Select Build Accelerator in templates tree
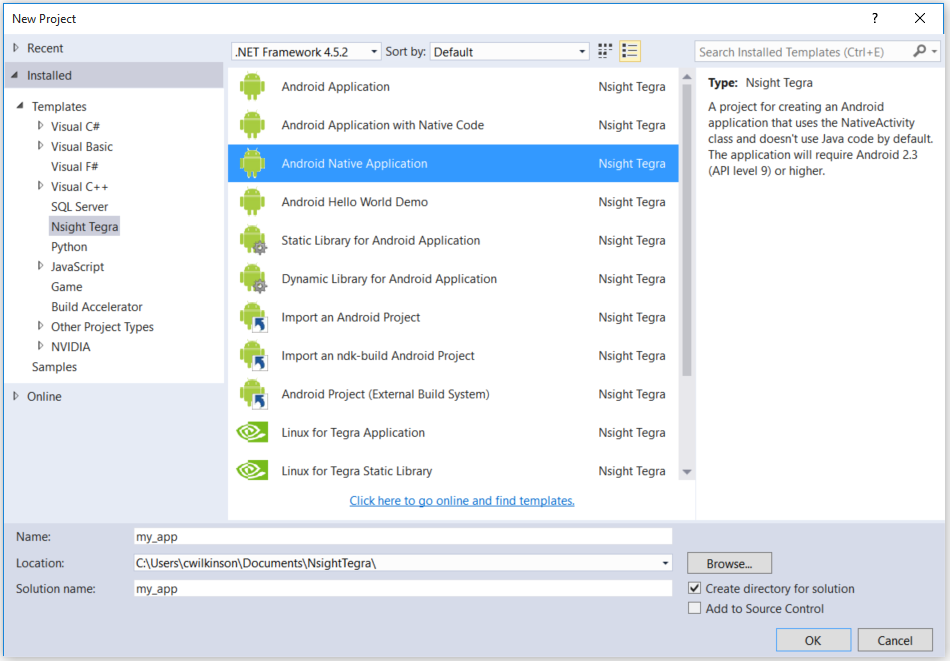This screenshot has height=661, width=950. (97, 307)
